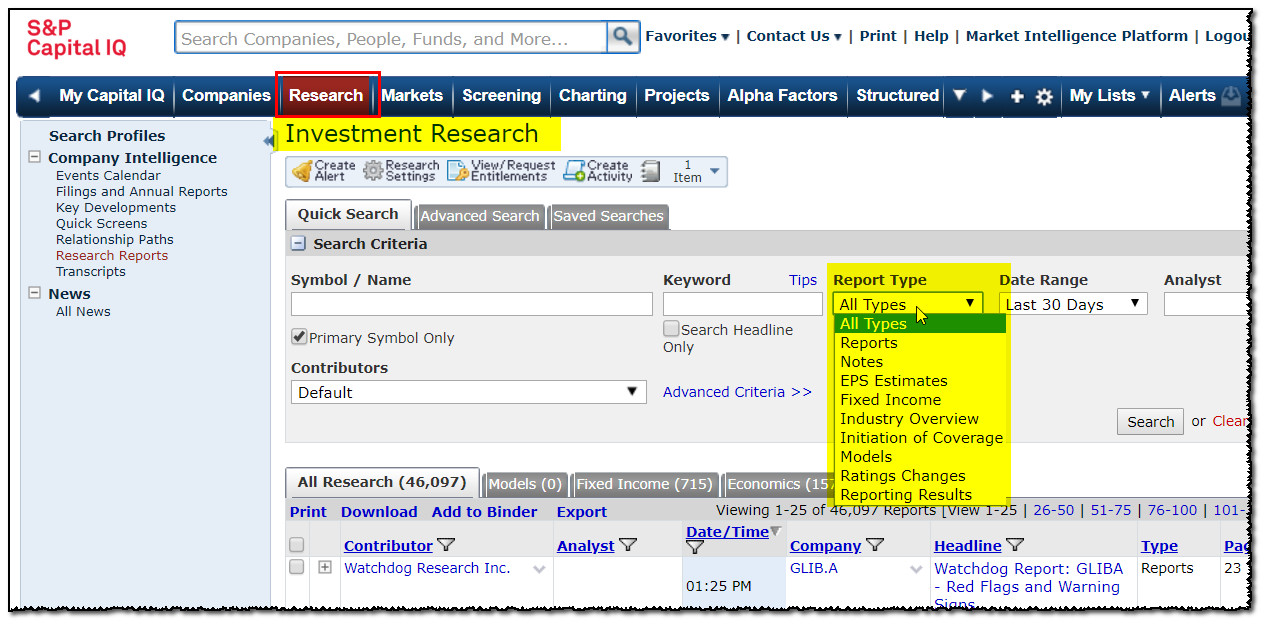Open the binder 1 Item dropdown arrow
This screenshot has width=1266, height=625.
tap(714, 171)
